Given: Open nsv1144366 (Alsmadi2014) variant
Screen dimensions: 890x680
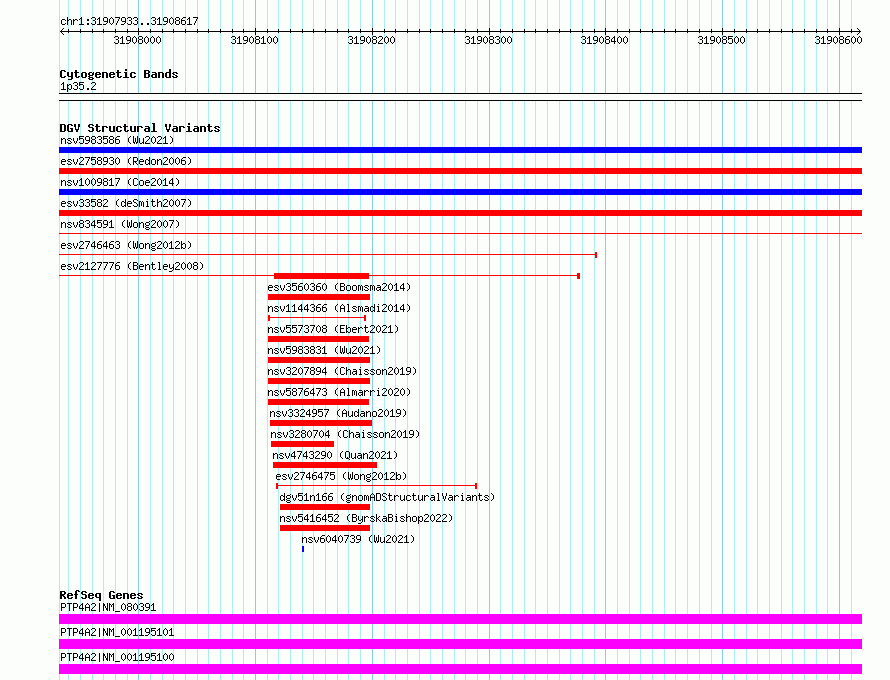Looking at the screenshot, I should (x=339, y=308).
